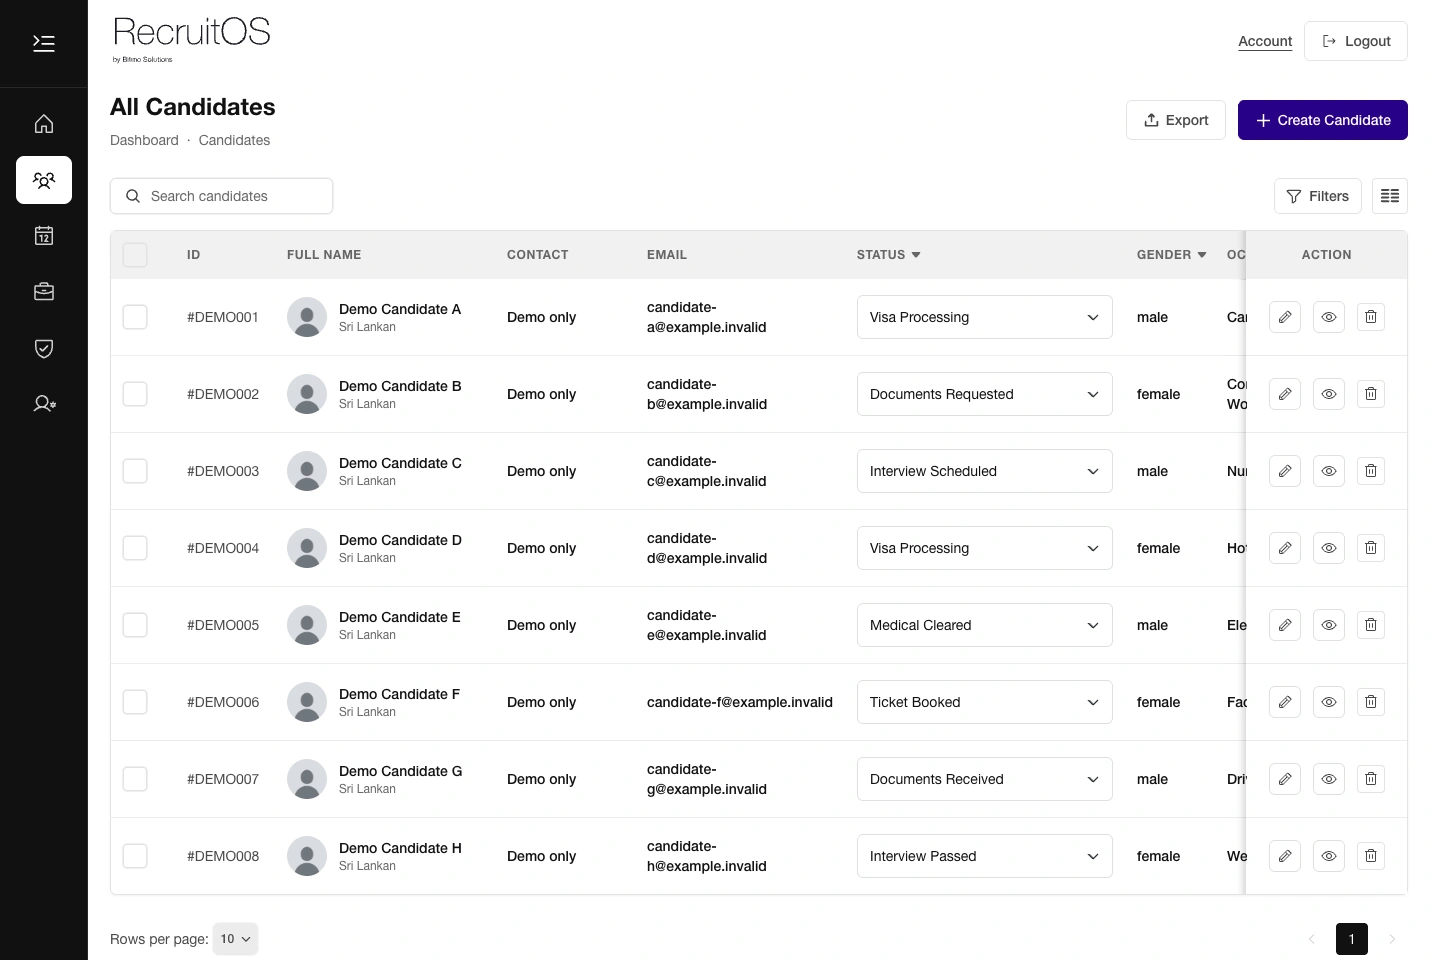Open the Home icon in sidebar
Viewport: 1440px width, 960px height.
[44, 124]
